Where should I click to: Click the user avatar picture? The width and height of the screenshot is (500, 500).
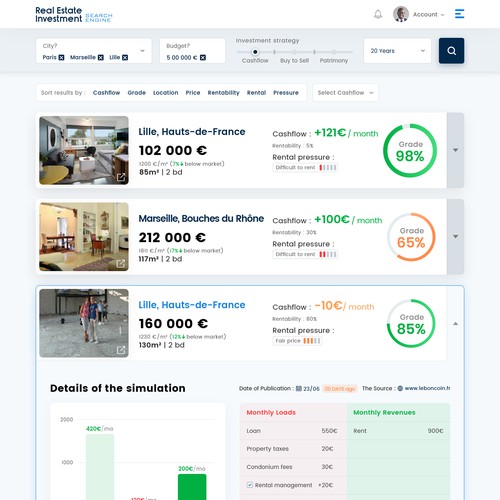(x=401, y=14)
